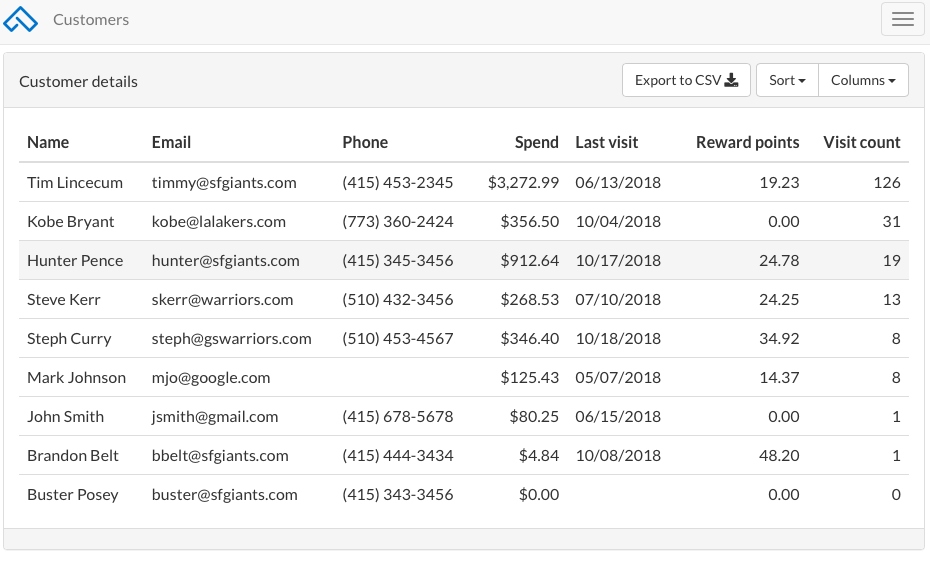Screen dimensions: 930x565
Task: Click the Customers page title
Action: pyautogui.click(x=91, y=20)
